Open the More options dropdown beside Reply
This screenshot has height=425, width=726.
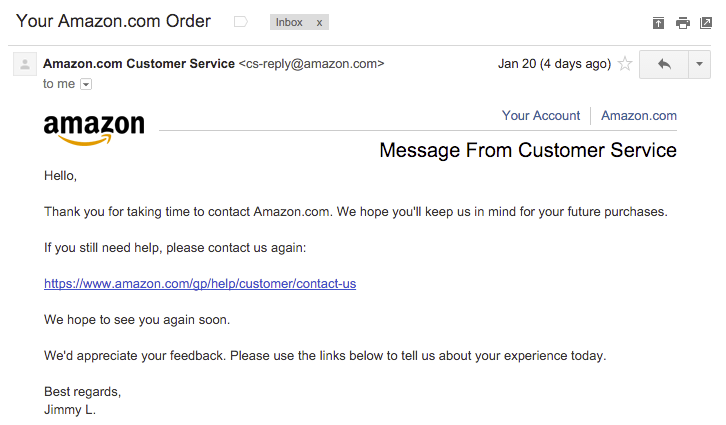(700, 64)
